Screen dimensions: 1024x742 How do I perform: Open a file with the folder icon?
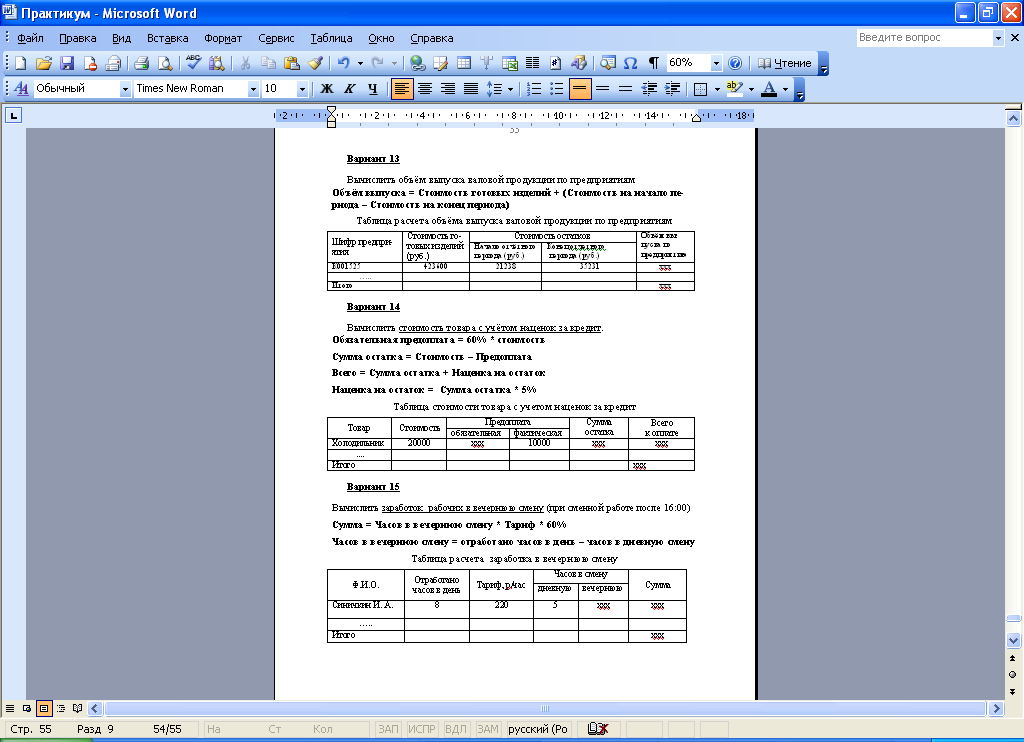[44, 63]
